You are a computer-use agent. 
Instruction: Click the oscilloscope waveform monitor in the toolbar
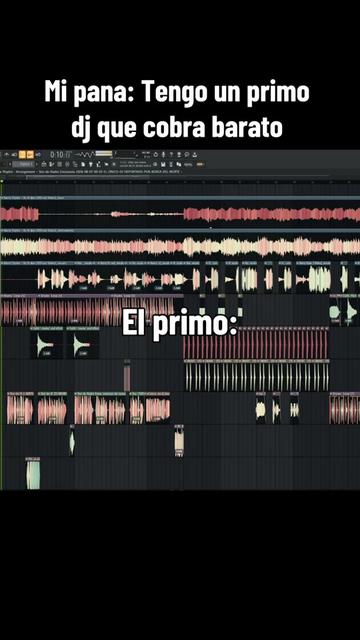point(84,155)
